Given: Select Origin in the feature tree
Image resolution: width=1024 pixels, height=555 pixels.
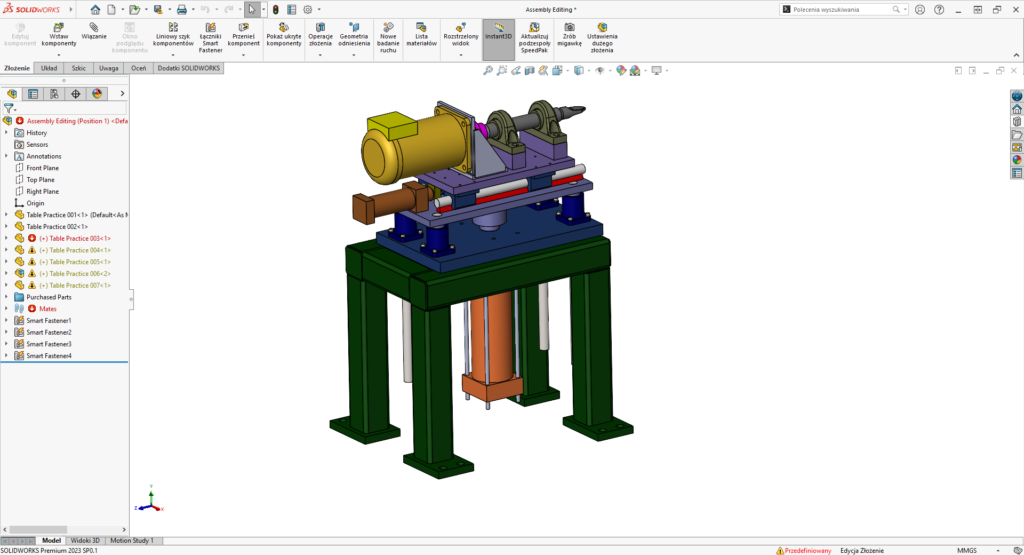Looking at the screenshot, I should click(35, 203).
